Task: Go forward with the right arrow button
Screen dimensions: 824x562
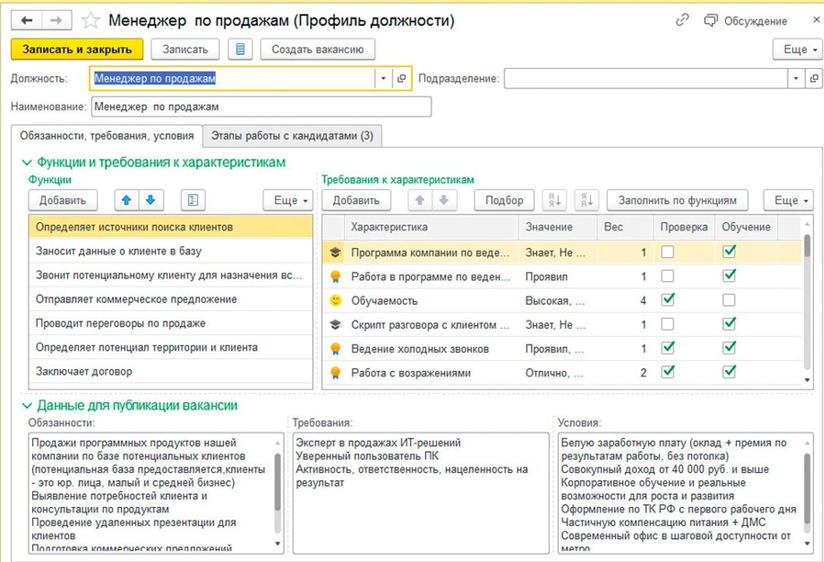Action: point(56,21)
